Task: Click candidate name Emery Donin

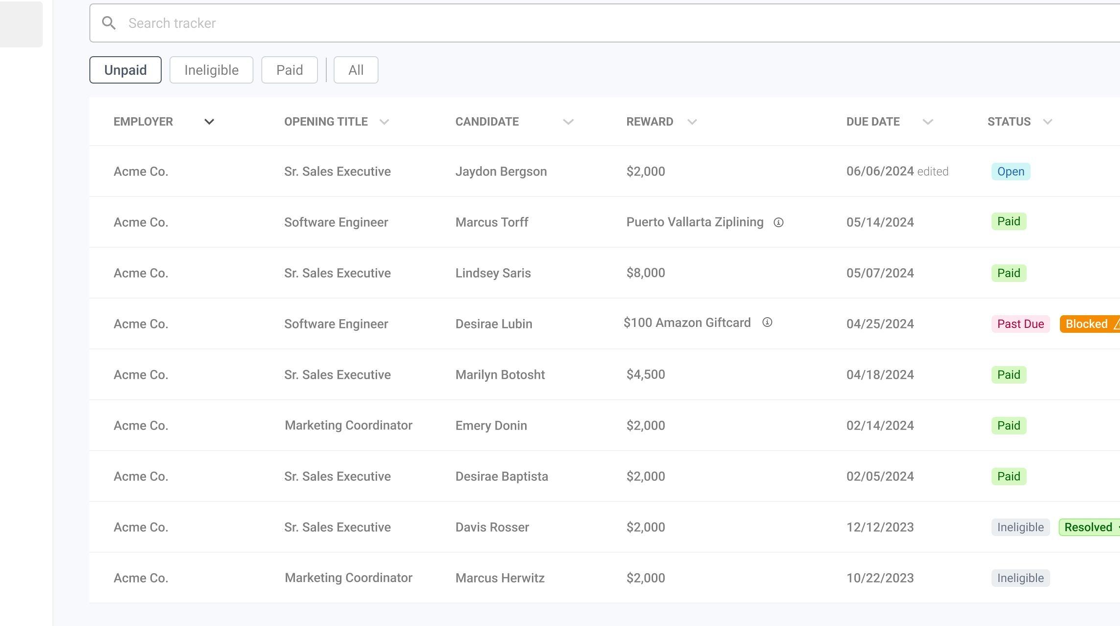Action: click(491, 425)
